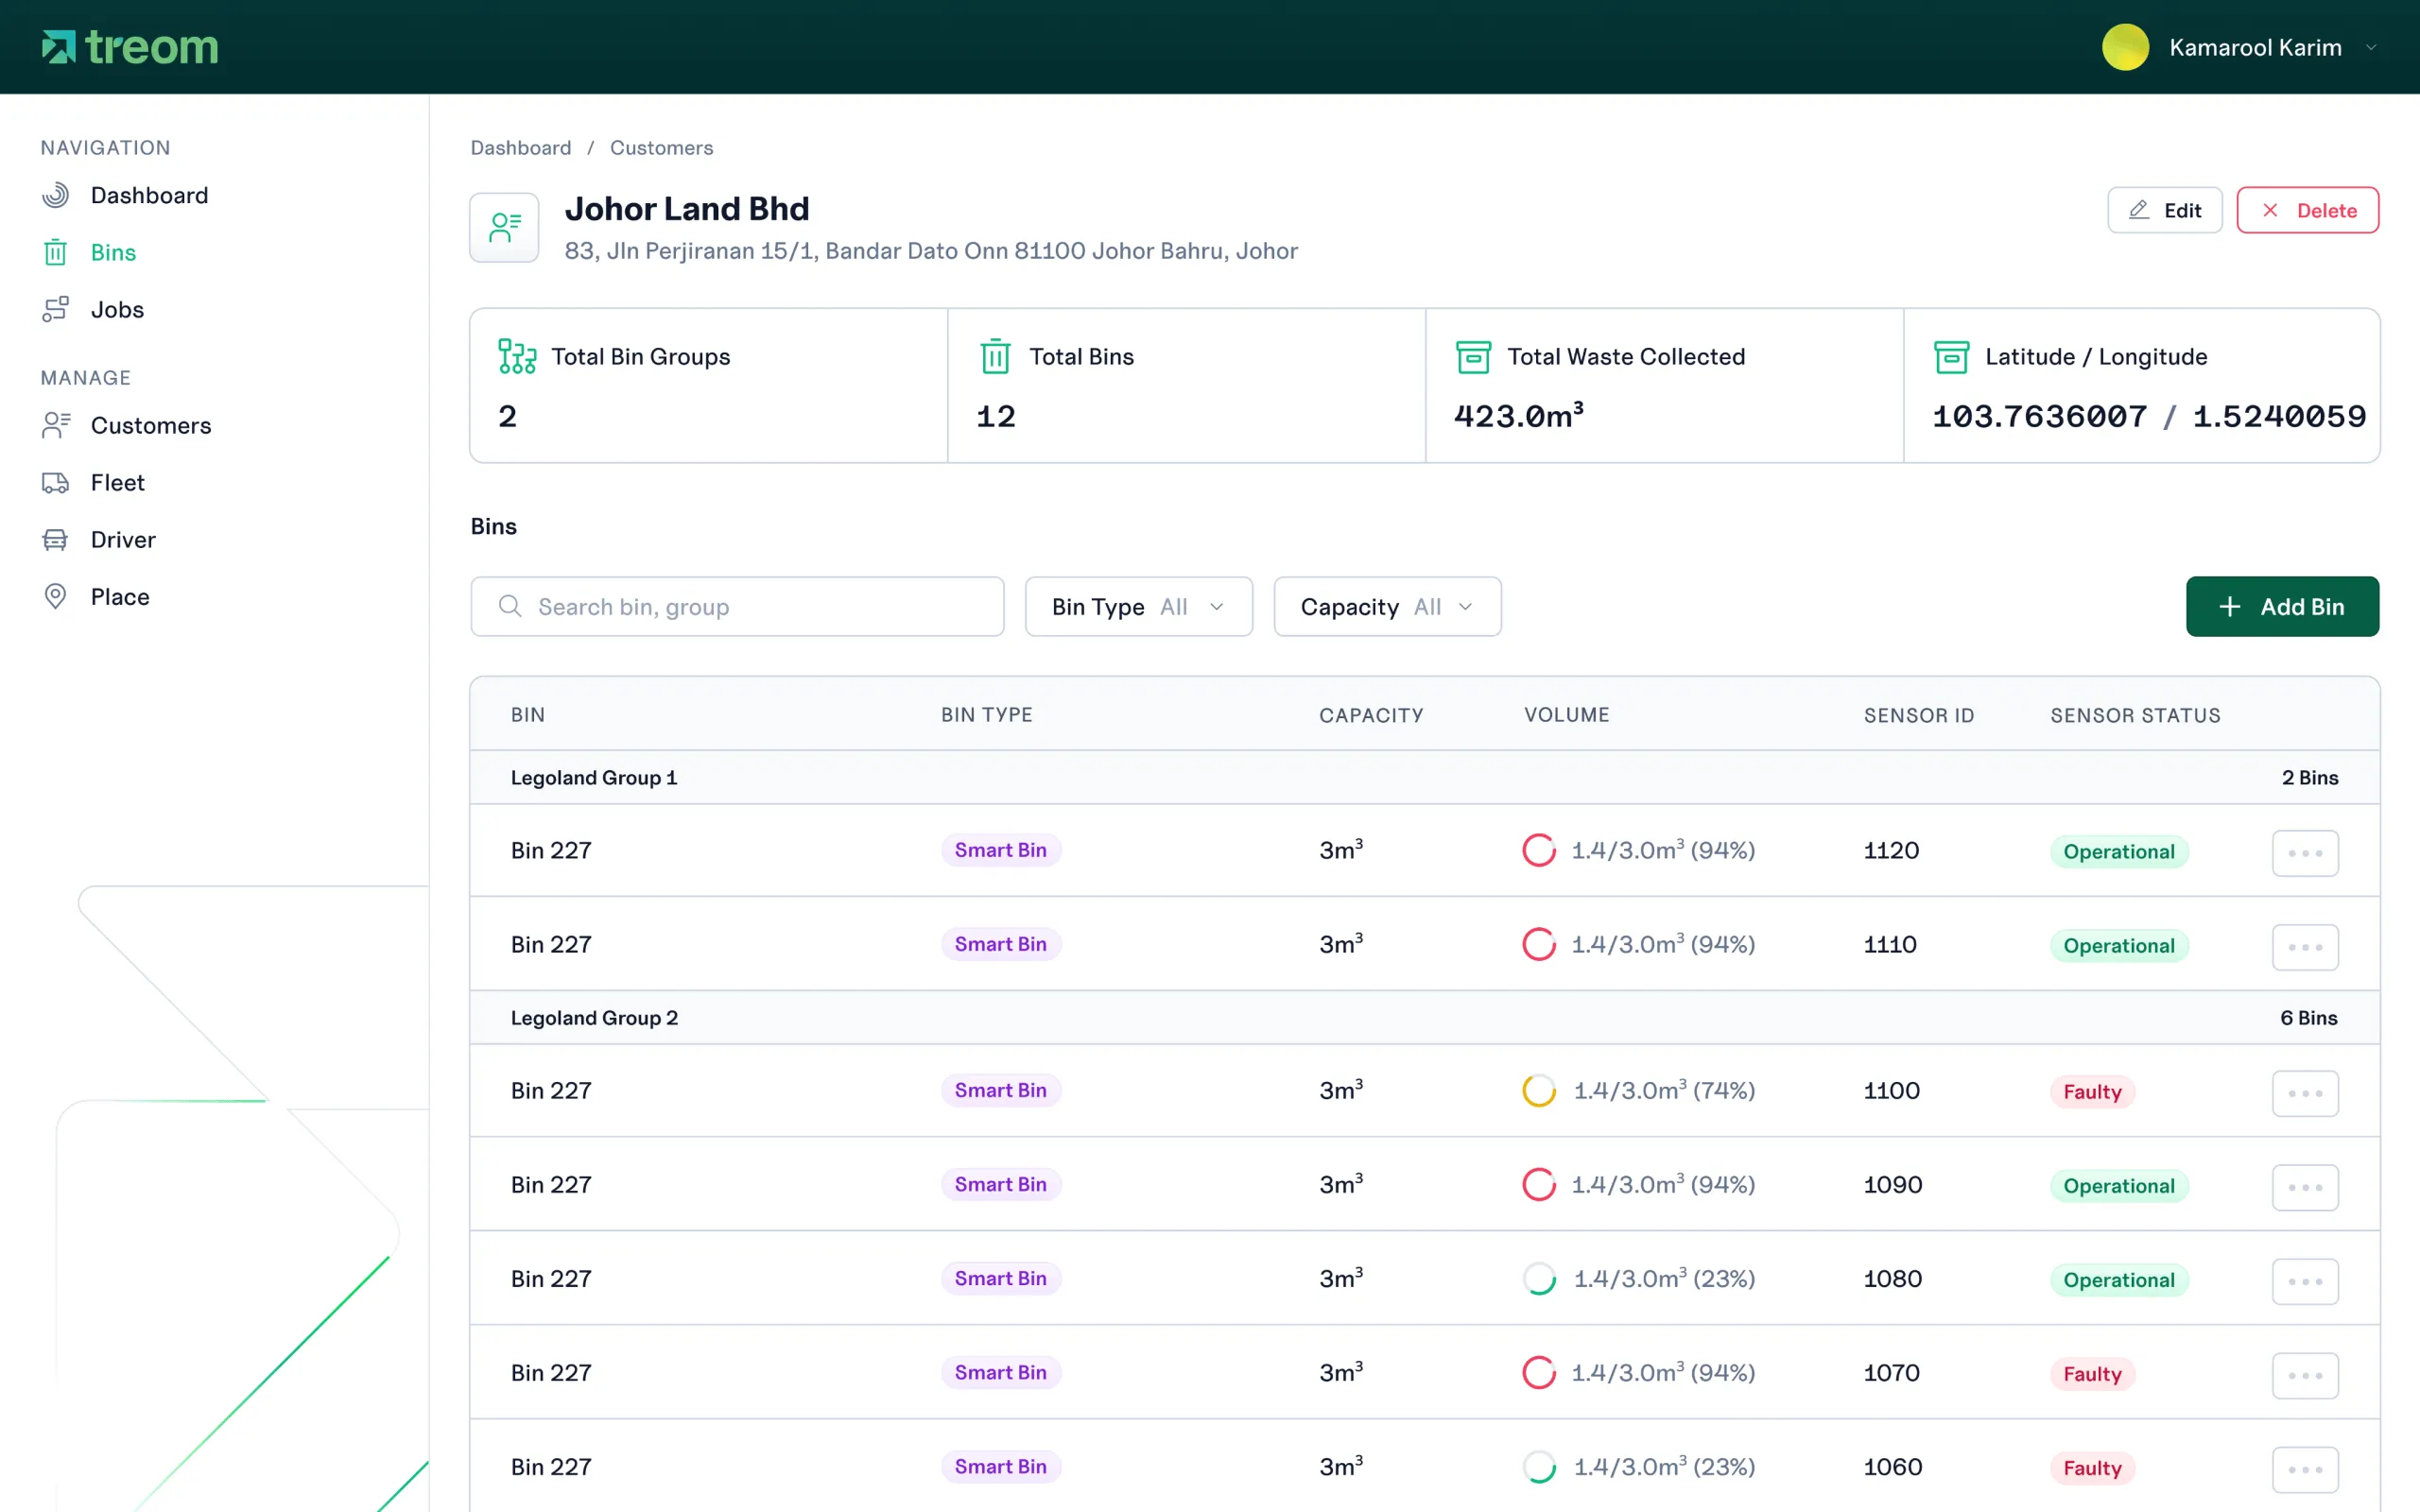Open the more options for sensor 1090
2420x1512 pixels.
[x=2305, y=1187]
